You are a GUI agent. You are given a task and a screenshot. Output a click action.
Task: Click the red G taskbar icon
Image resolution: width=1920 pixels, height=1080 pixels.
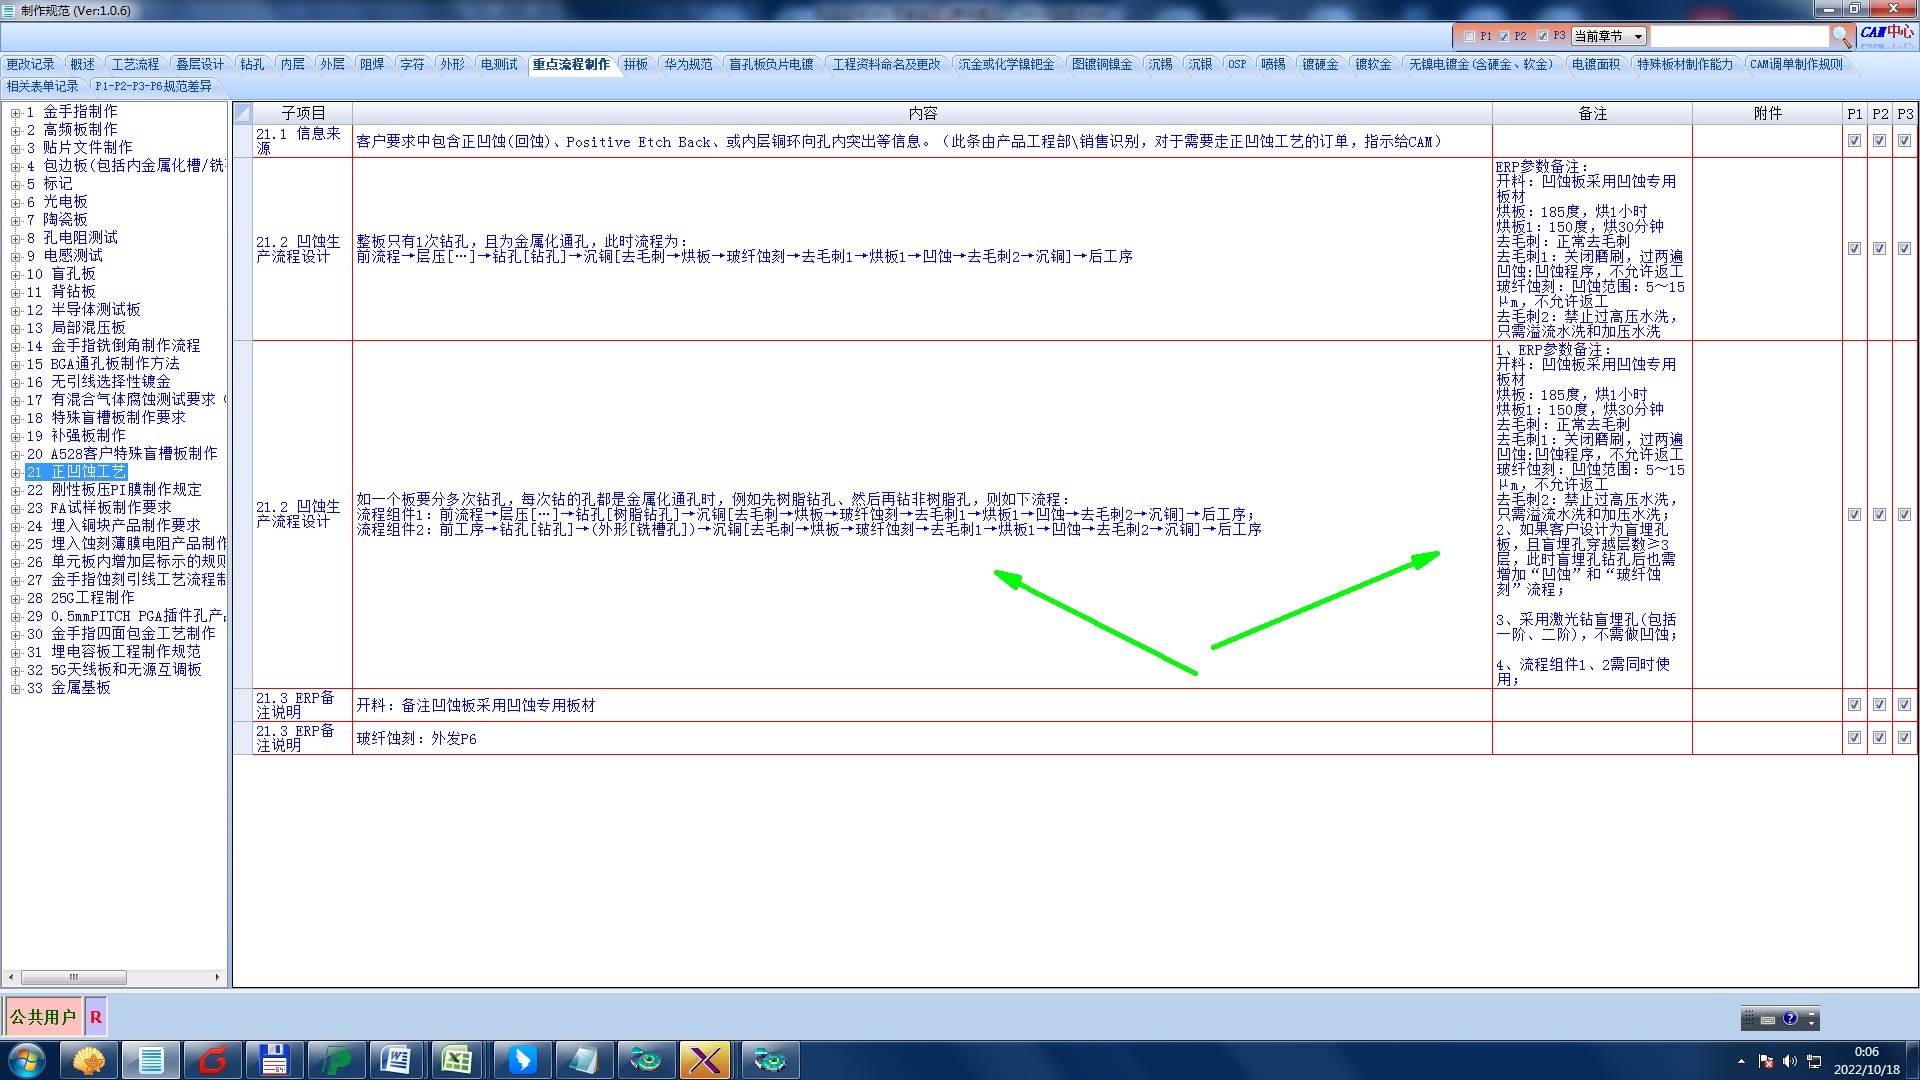tap(213, 1060)
